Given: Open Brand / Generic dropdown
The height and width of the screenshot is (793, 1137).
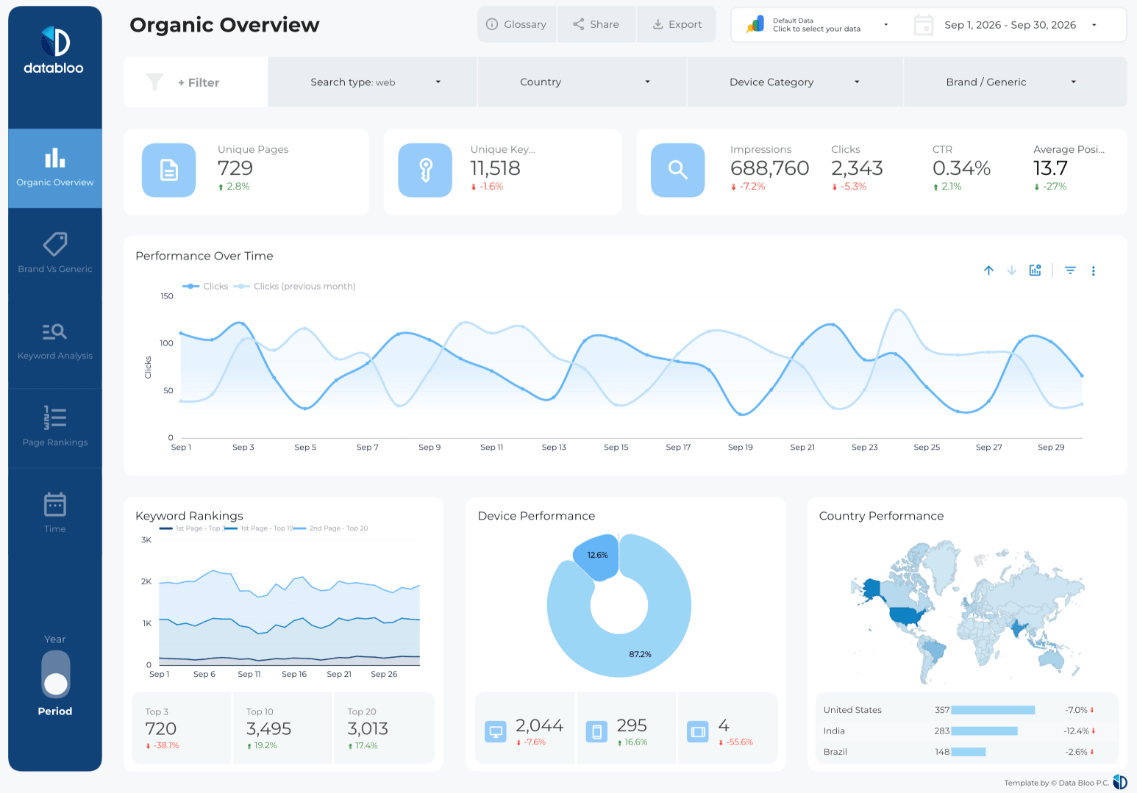Looking at the screenshot, I should pos(1015,82).
